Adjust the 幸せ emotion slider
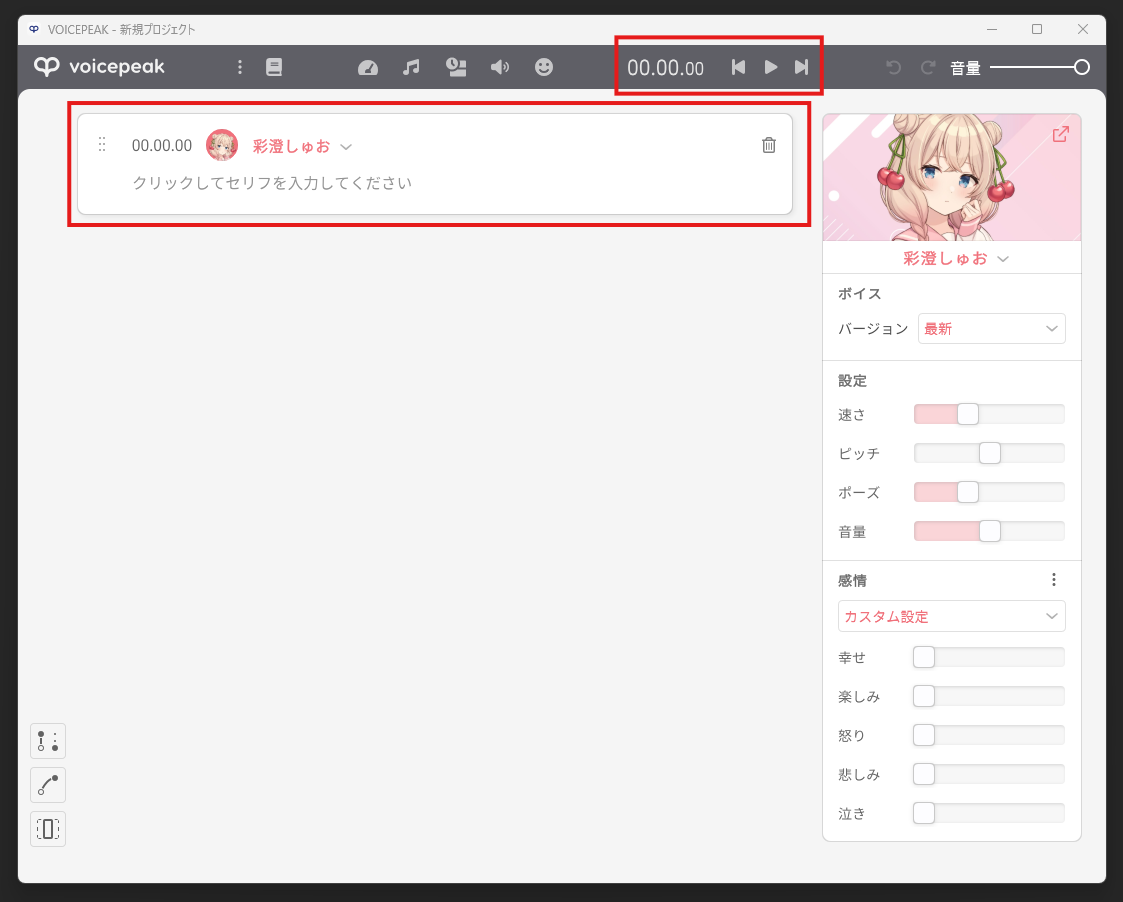 point(989,657)
